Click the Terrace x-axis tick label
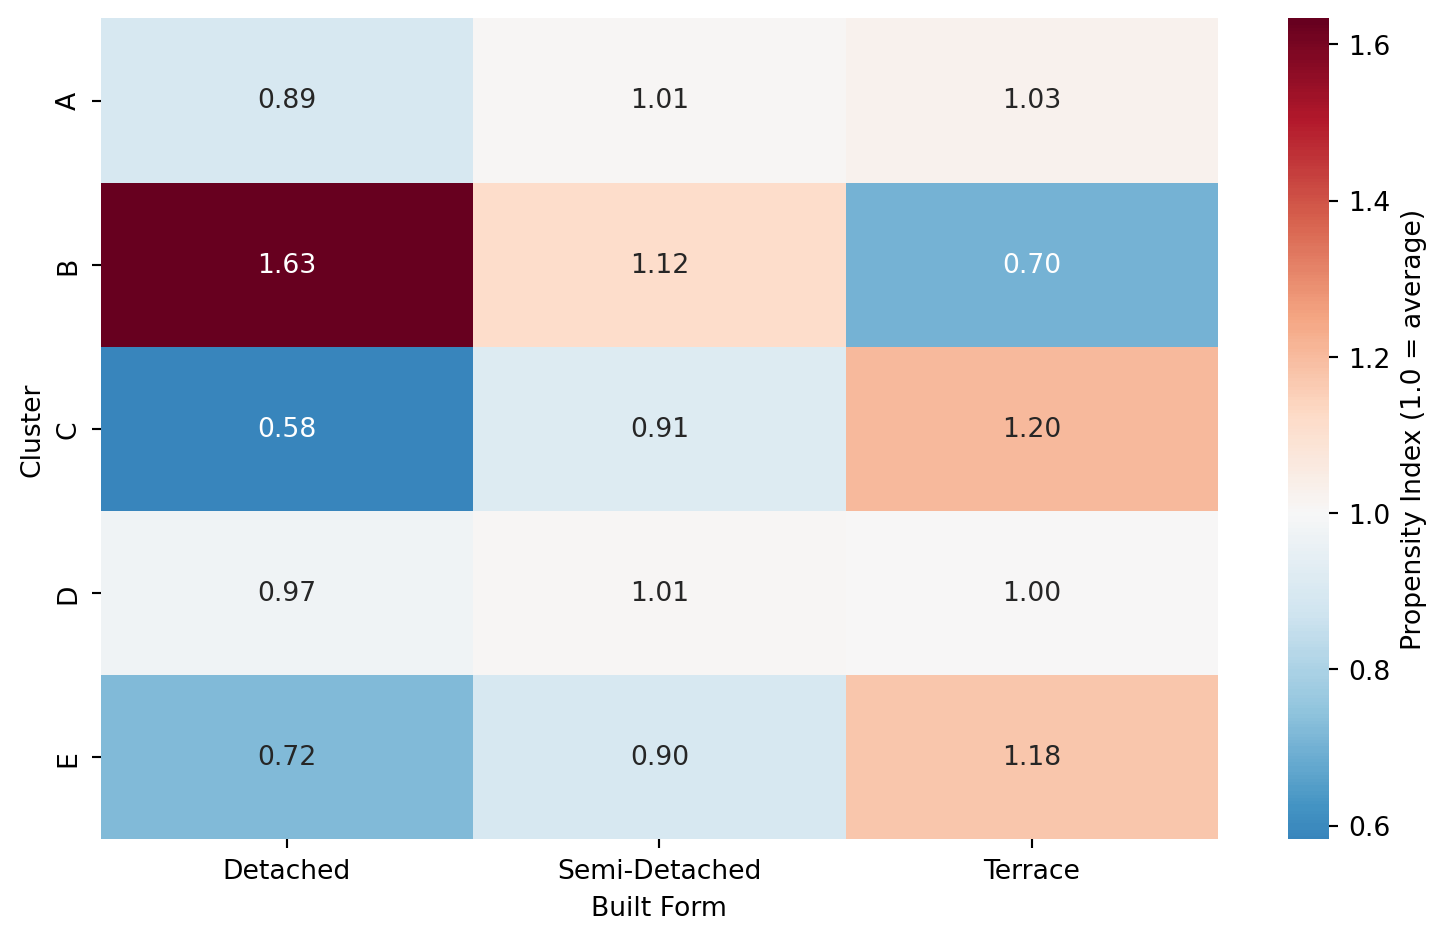The height and width of the screenshot is (940, 1446). click(1031, 870)
